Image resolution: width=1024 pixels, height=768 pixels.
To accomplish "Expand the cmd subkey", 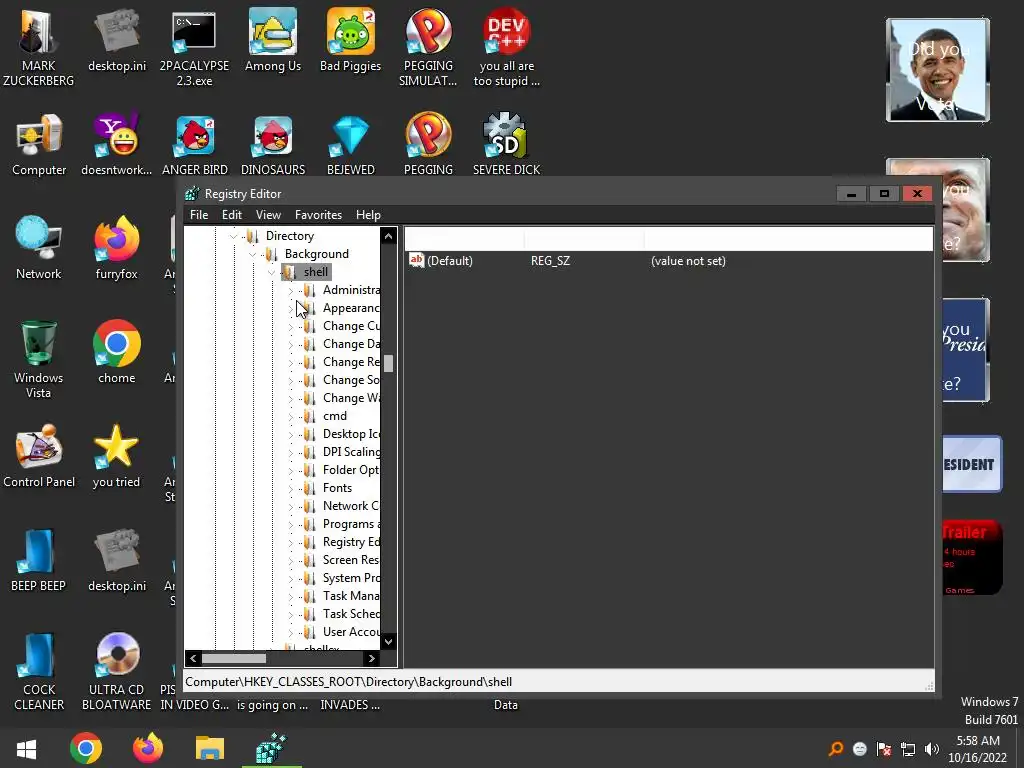I will point(291,417).
